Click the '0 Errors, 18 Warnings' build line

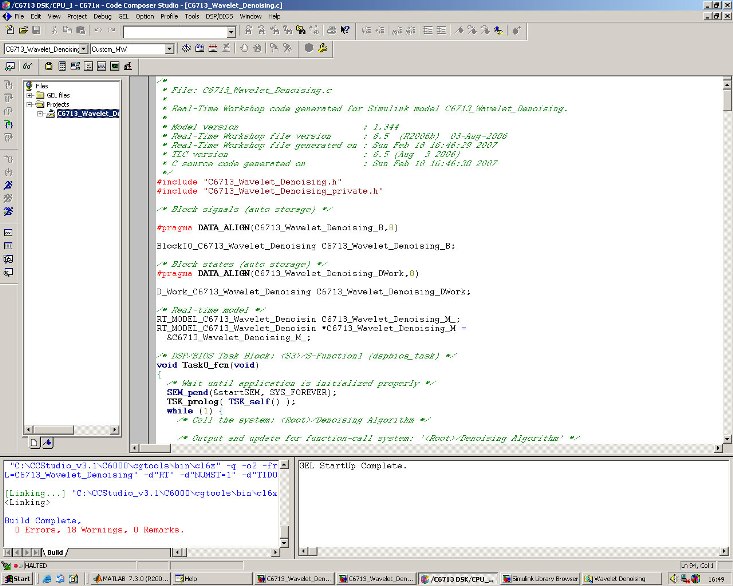click(99, 530)
